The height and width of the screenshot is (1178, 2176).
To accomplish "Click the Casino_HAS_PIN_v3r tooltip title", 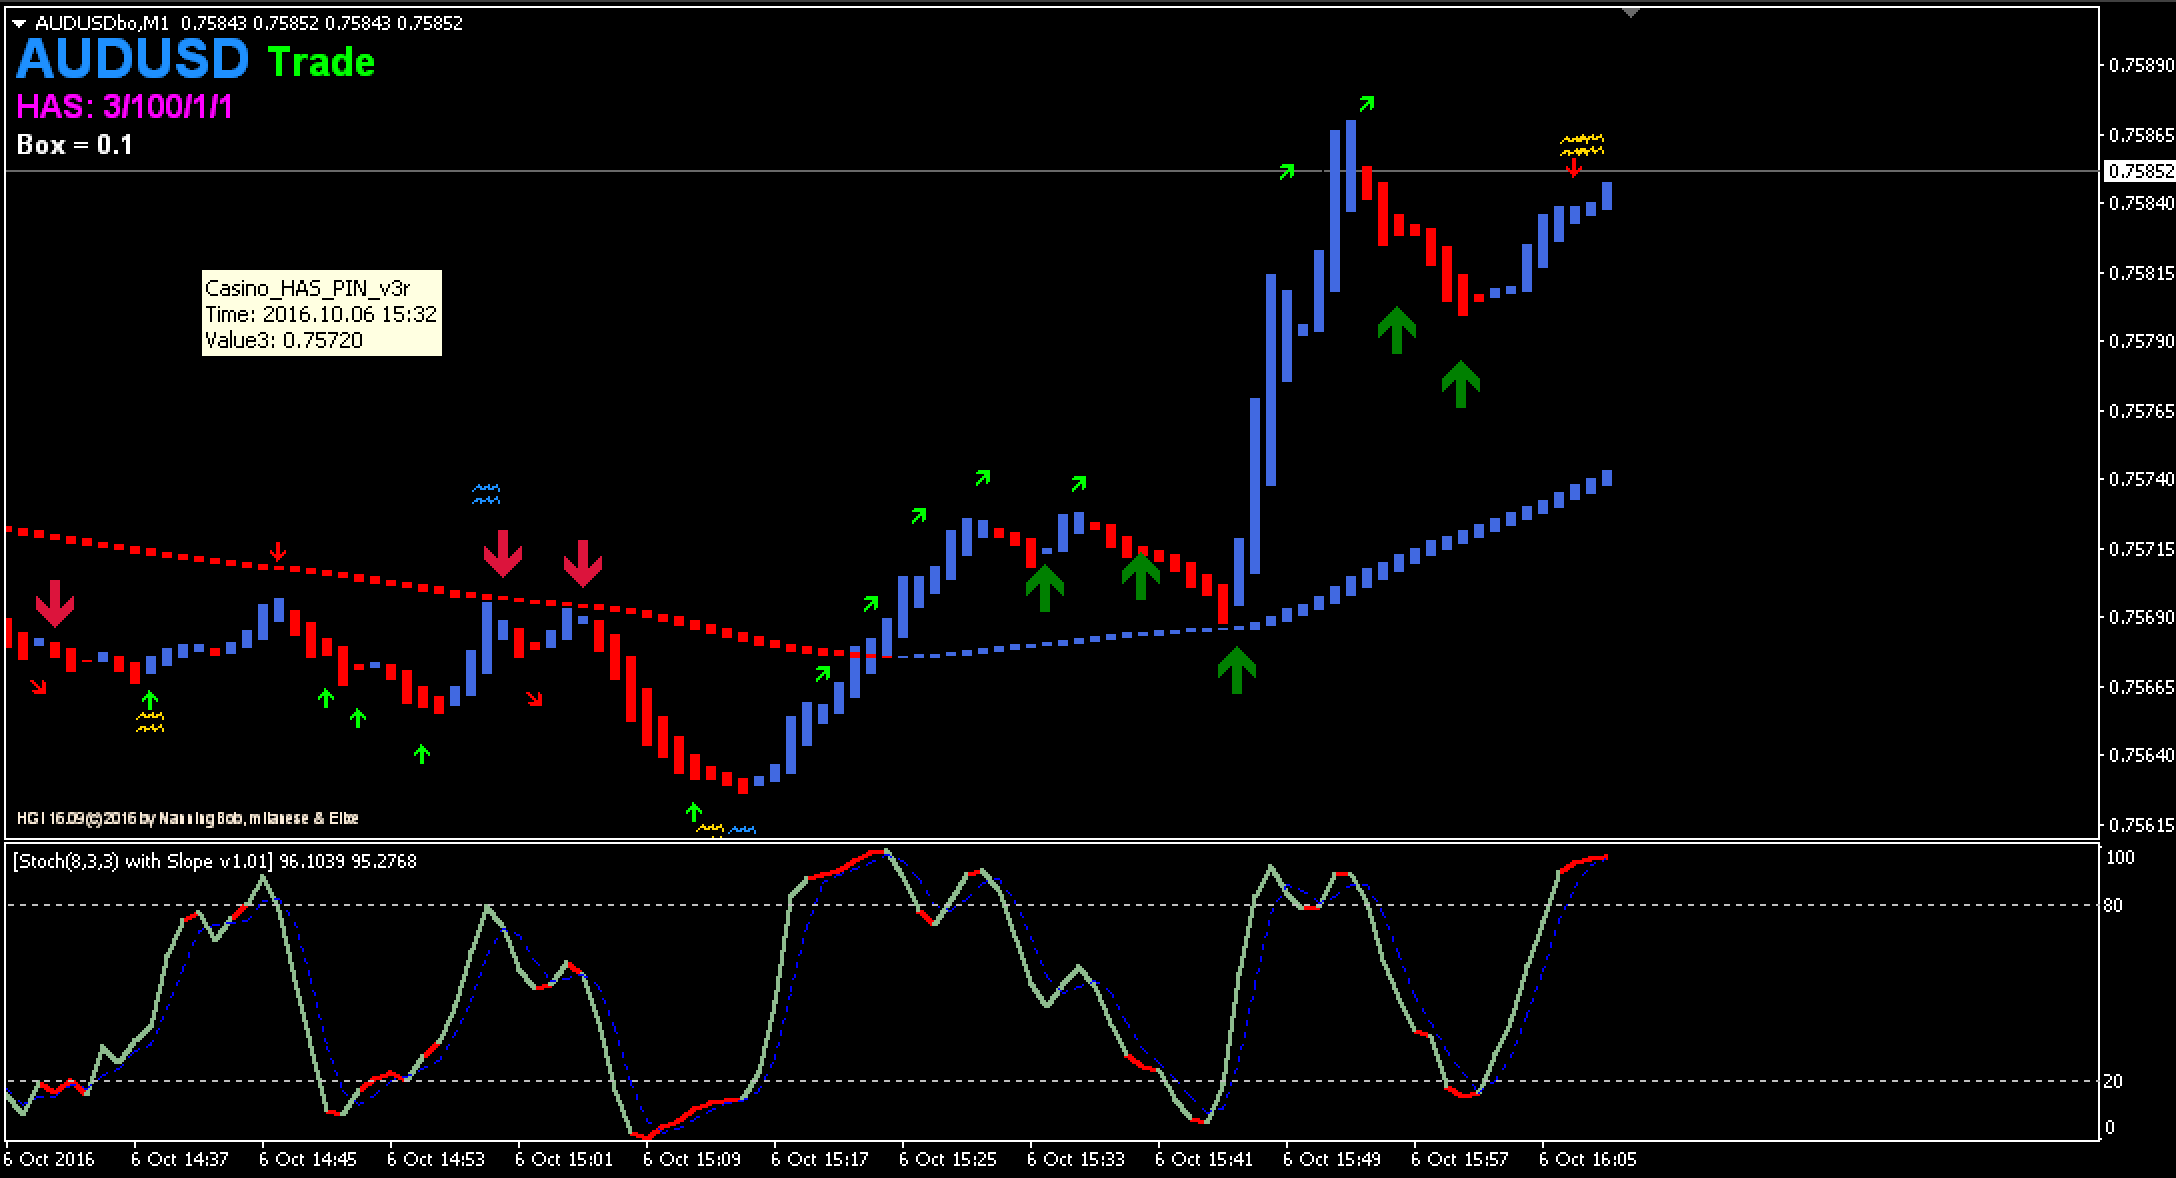I will (x=307, y=288).
